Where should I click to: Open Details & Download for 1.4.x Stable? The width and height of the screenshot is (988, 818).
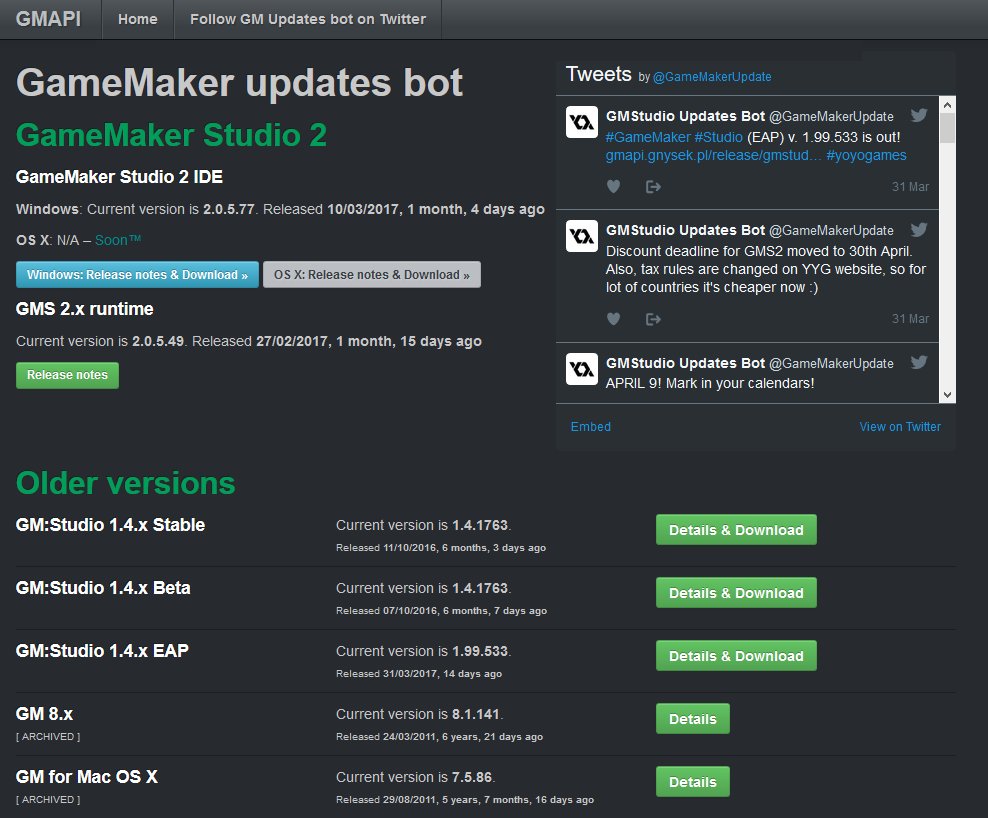point(736,530)
